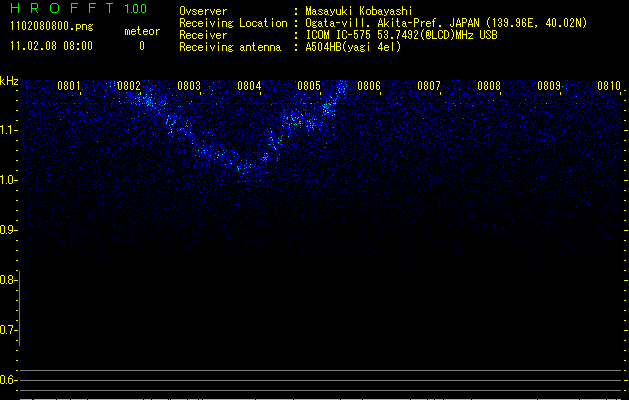Click the Receiving antenna field label

point(230,47)
